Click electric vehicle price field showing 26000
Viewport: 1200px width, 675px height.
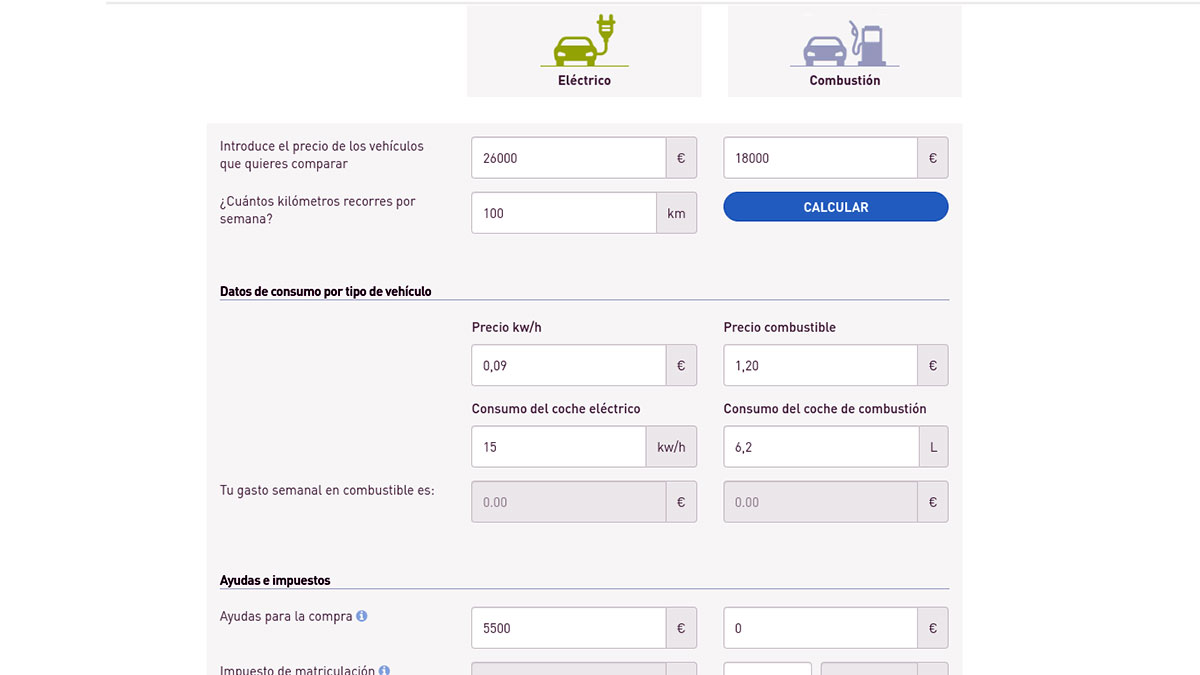pyautogui.click(x=568, y=158)
